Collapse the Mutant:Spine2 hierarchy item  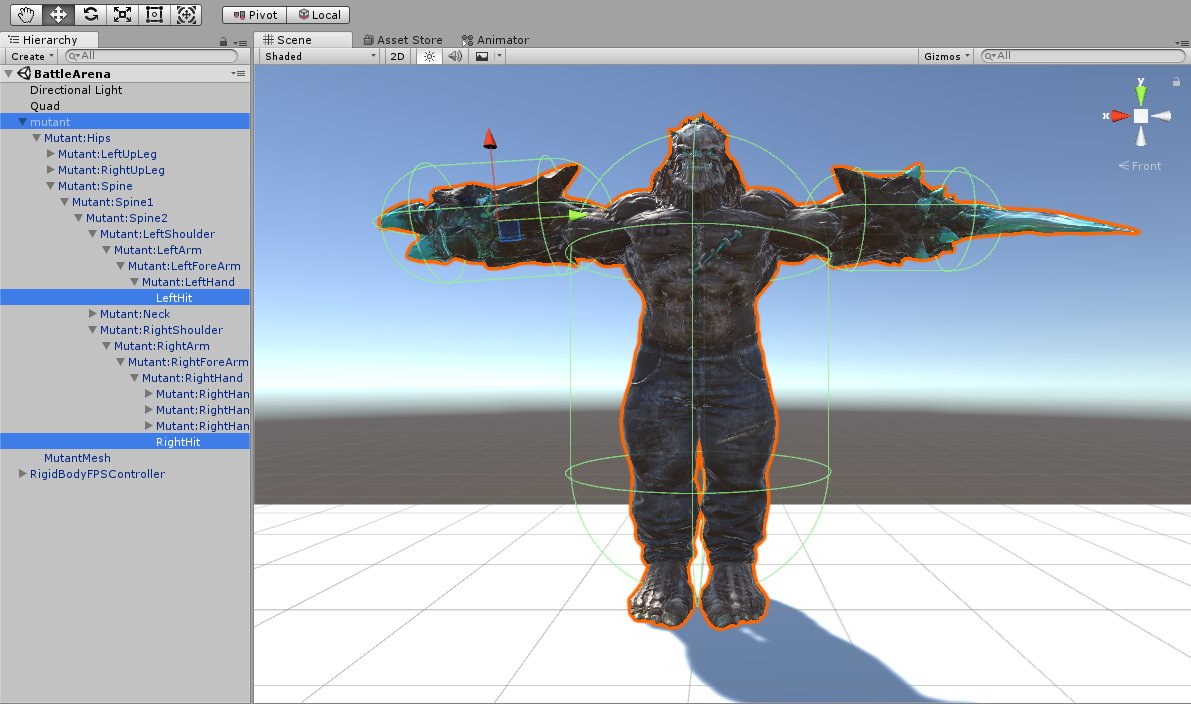[x=78, y=217]
